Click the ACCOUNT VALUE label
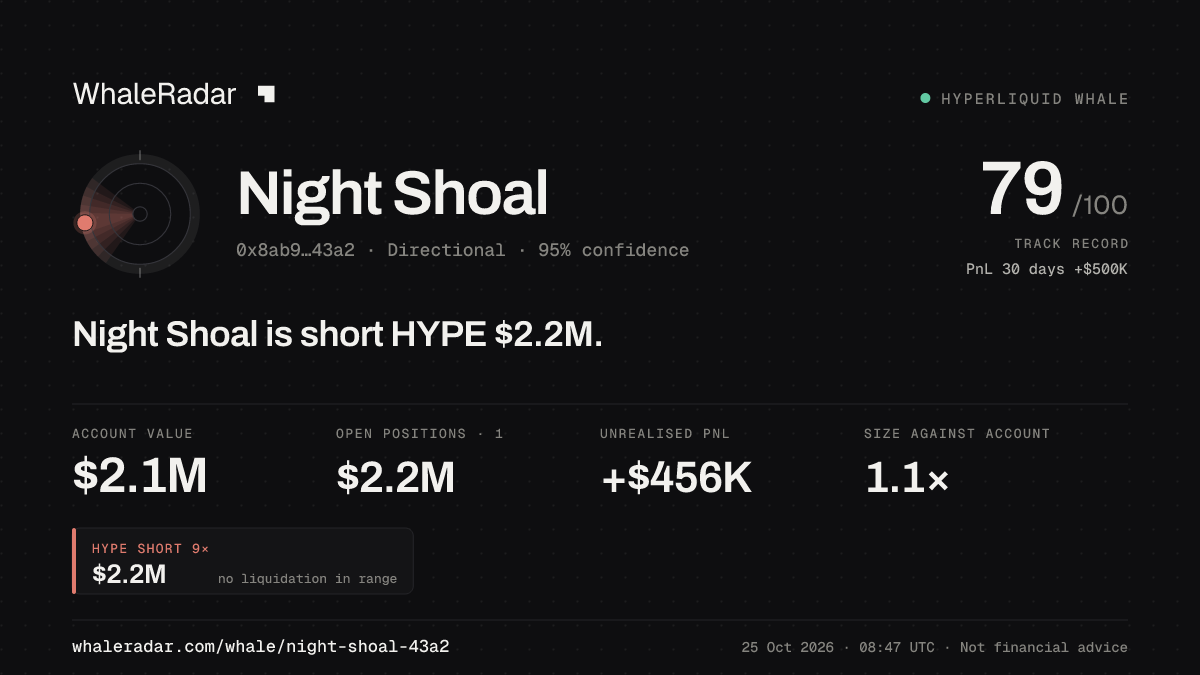This screenshot has width=1200, height=675. coord(132,434)
